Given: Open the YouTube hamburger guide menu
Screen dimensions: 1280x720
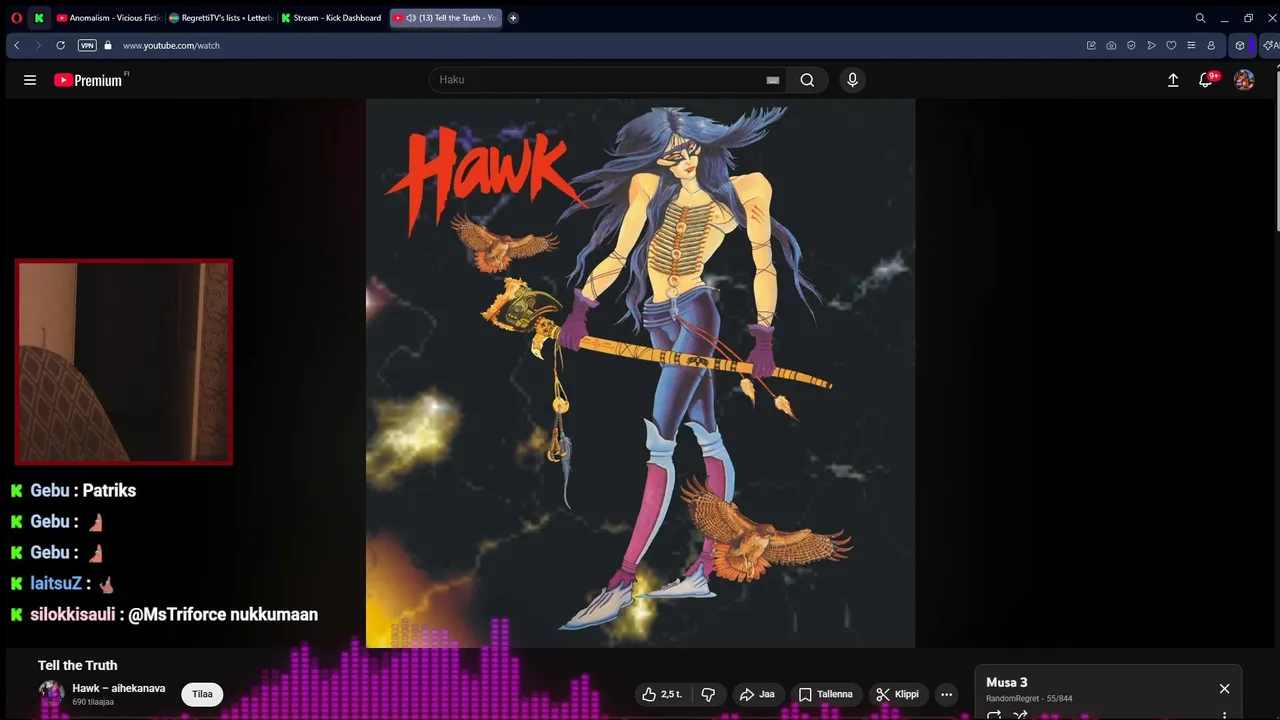Looking at the screenshot, I should click(x=30, y=80).
